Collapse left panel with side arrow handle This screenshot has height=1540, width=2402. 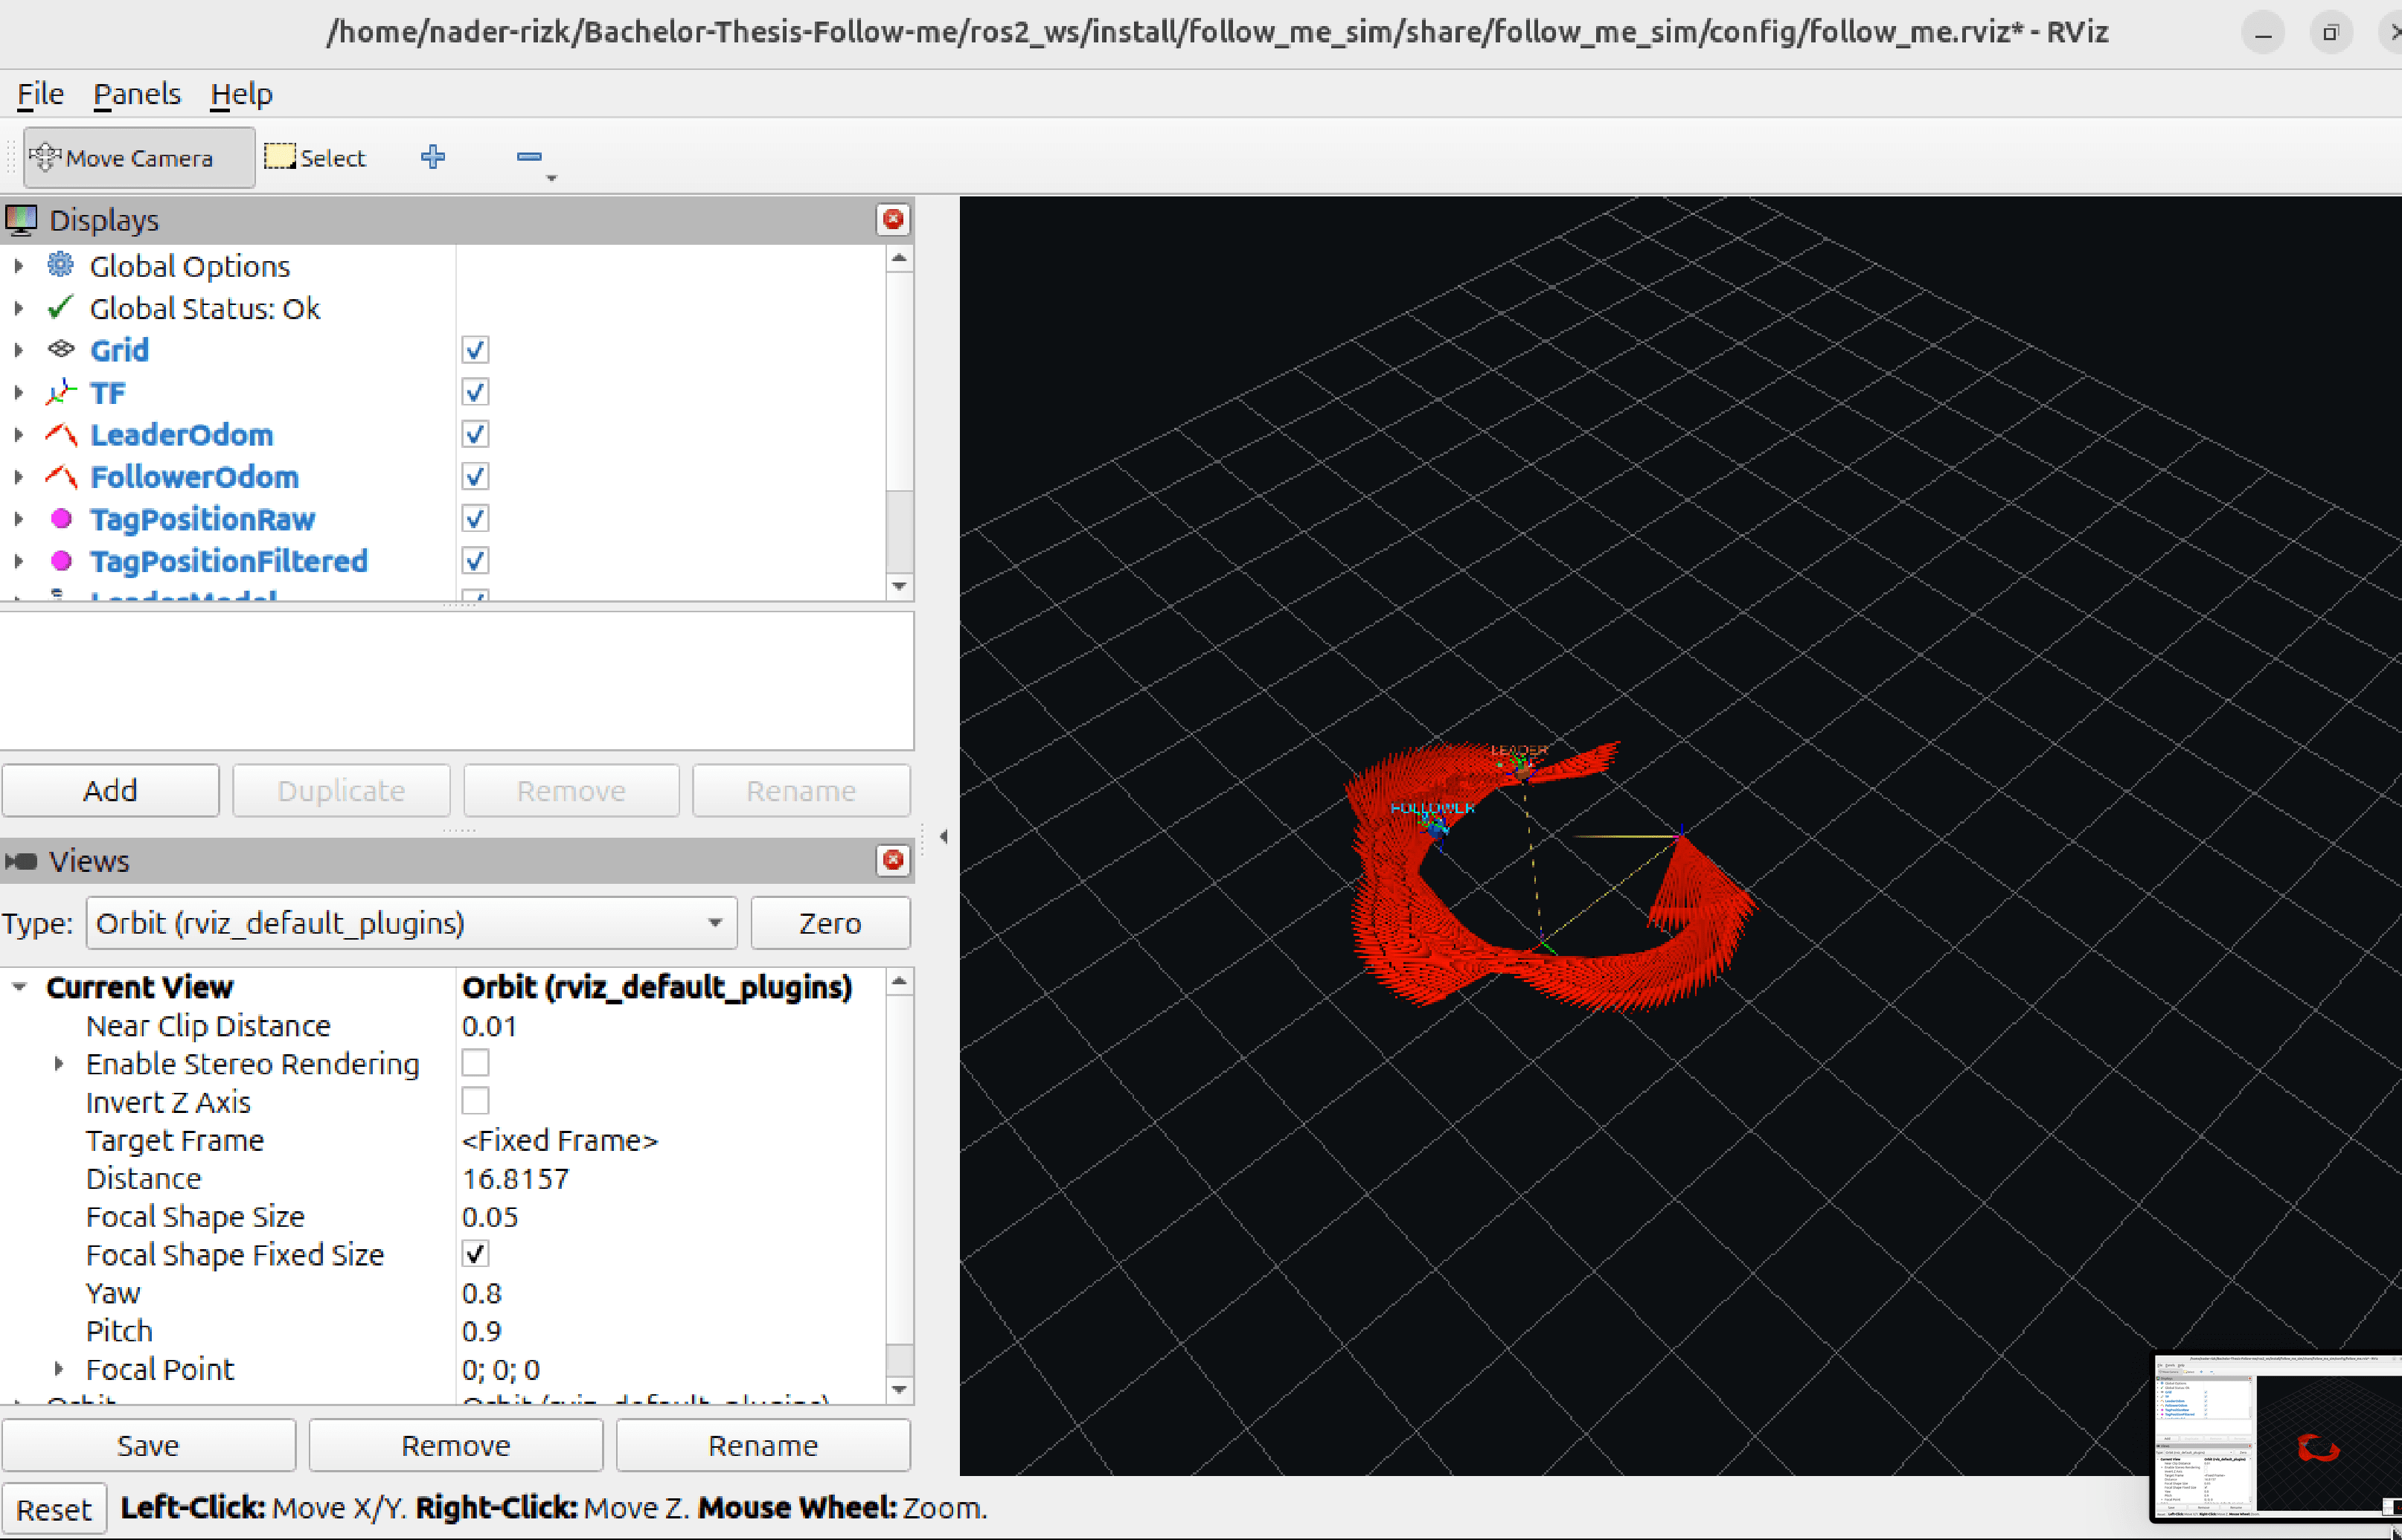click(x=943, y=836)
